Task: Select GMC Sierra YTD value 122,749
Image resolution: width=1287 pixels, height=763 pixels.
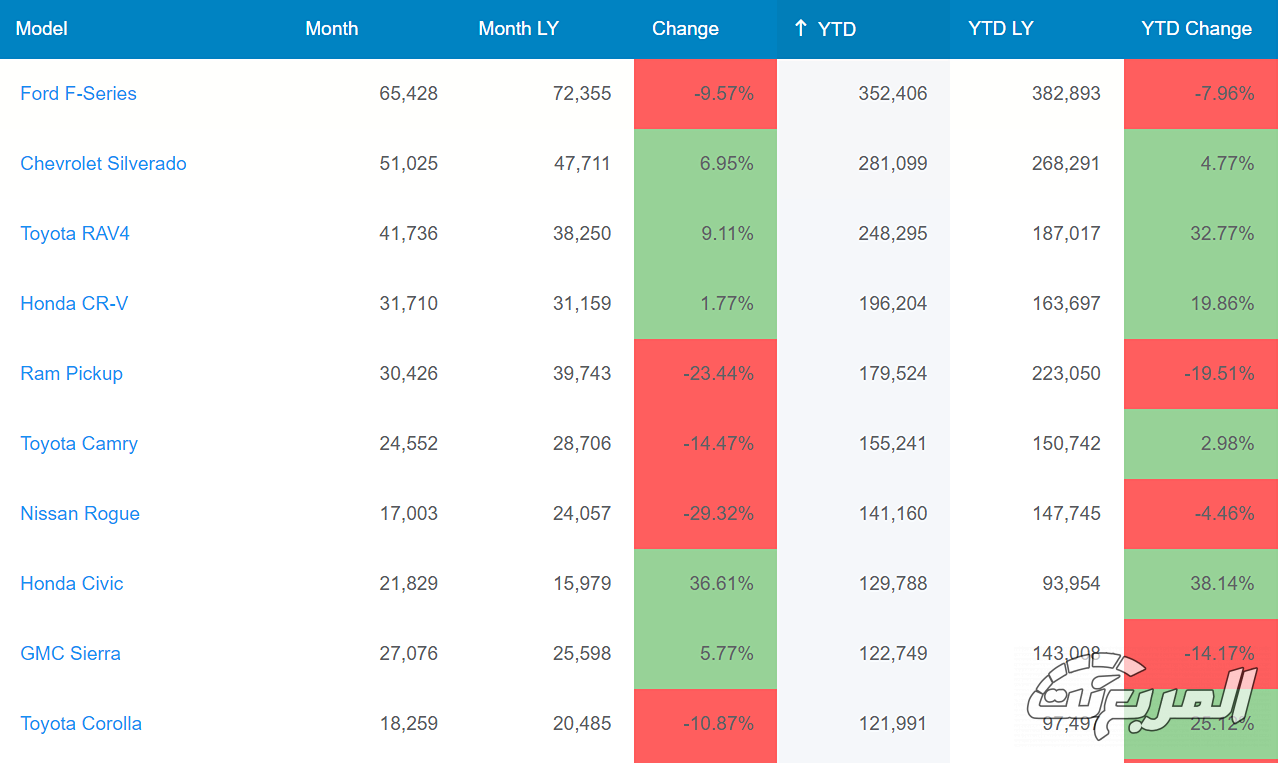Action: [x=893, y=653]
